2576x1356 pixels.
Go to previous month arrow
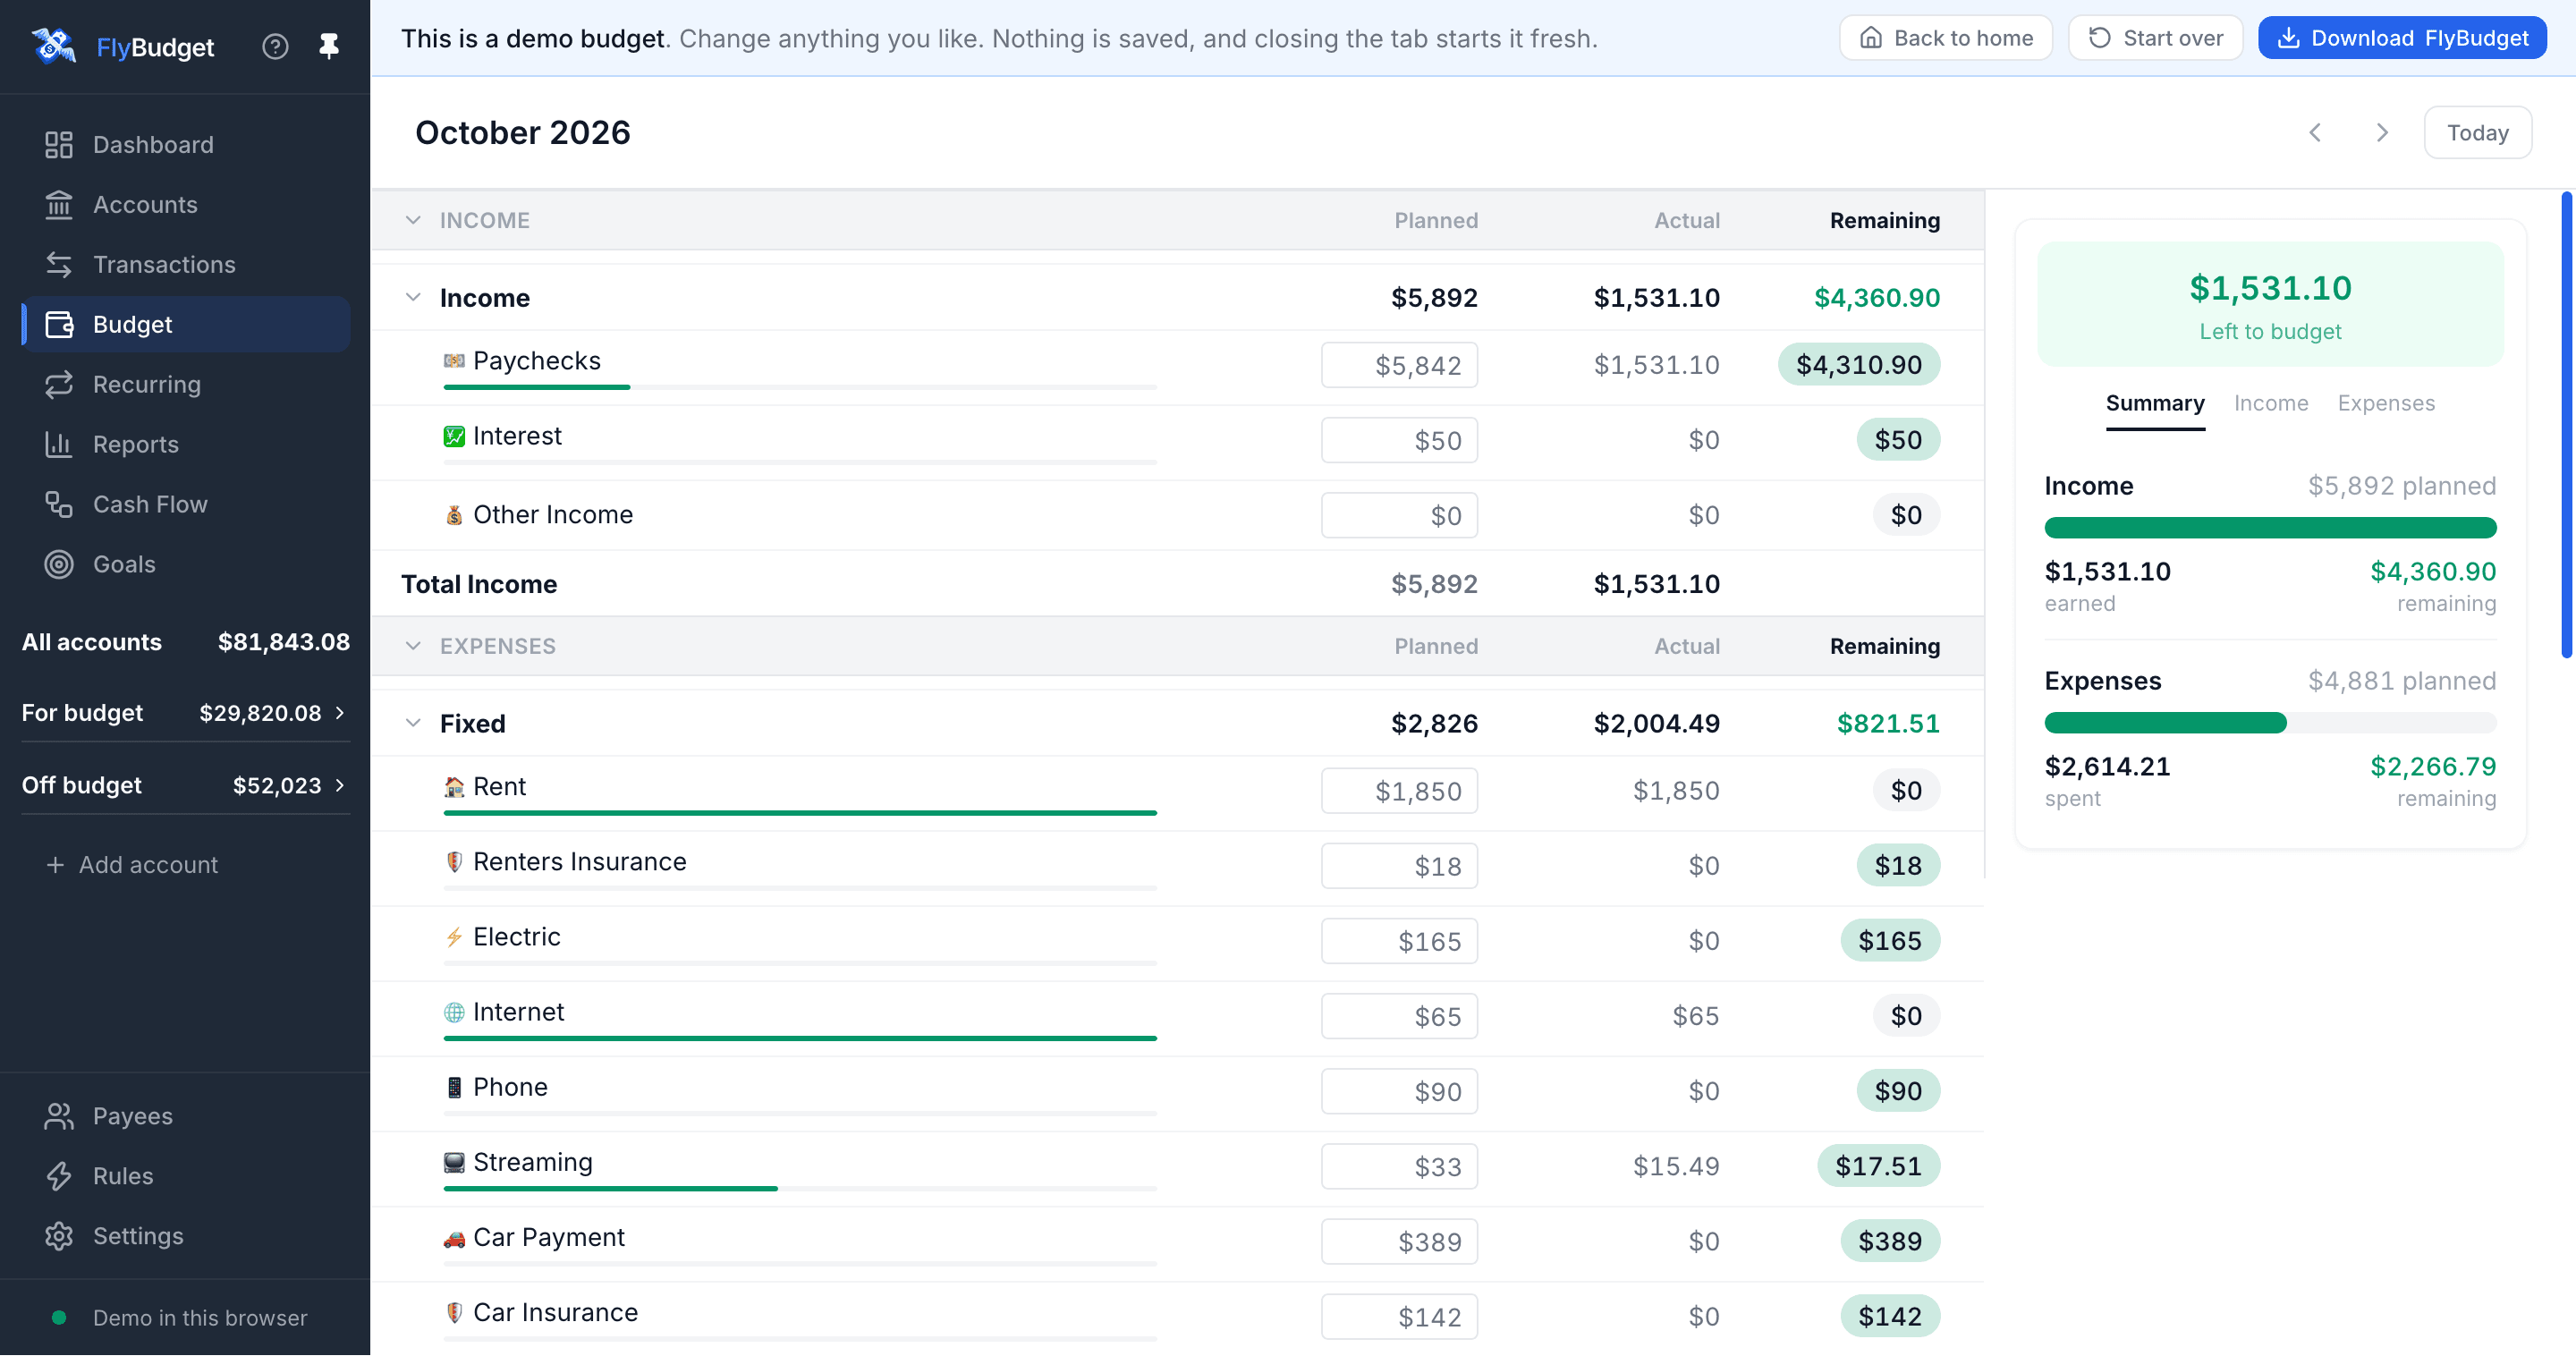(2315, 133)
